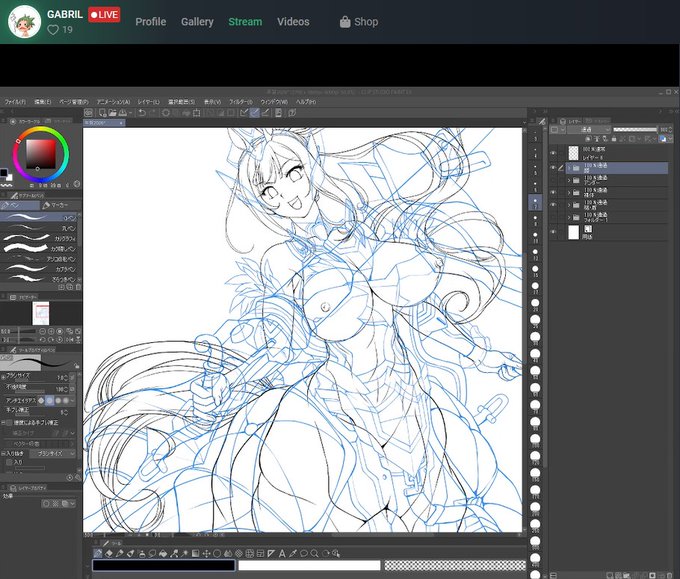Select the カリグラフィ brush preset
Image resolution: width=680 pixels, height=579 pixels.
(x=39, y=238)
